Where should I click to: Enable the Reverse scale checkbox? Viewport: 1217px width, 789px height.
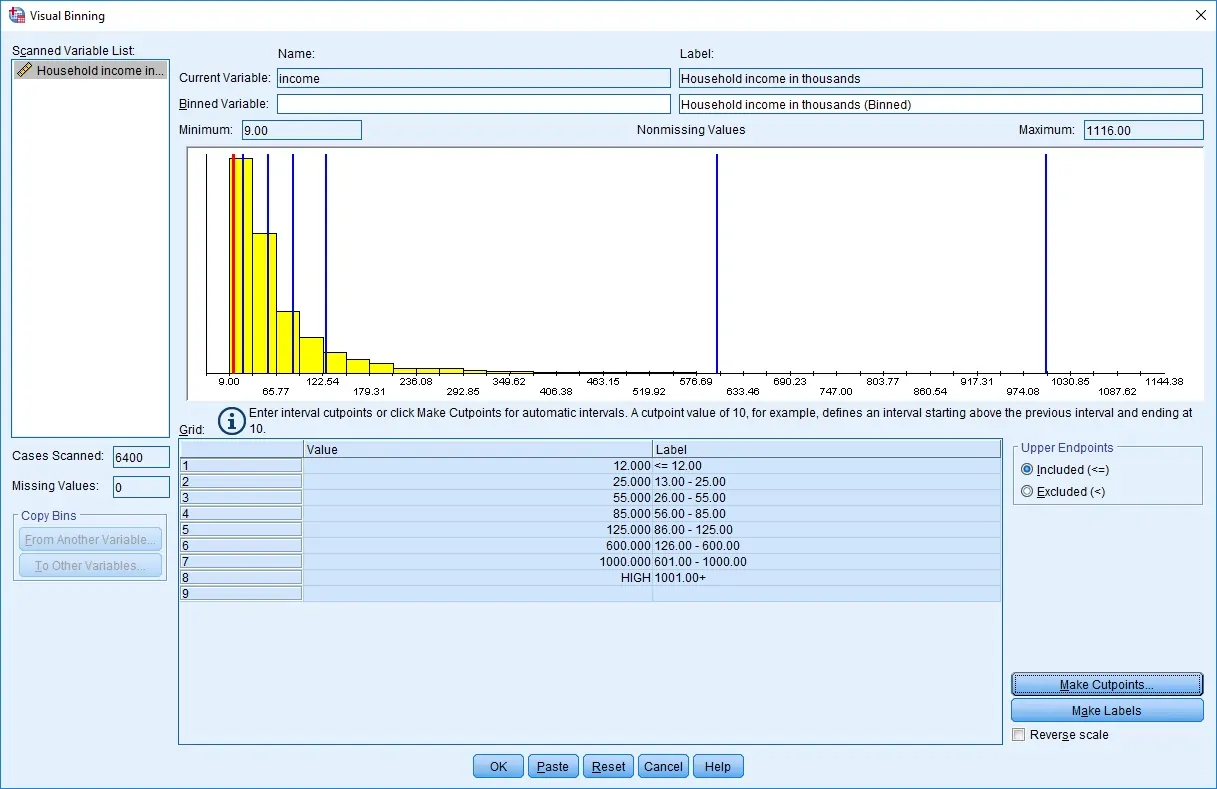pos(1019,735)
